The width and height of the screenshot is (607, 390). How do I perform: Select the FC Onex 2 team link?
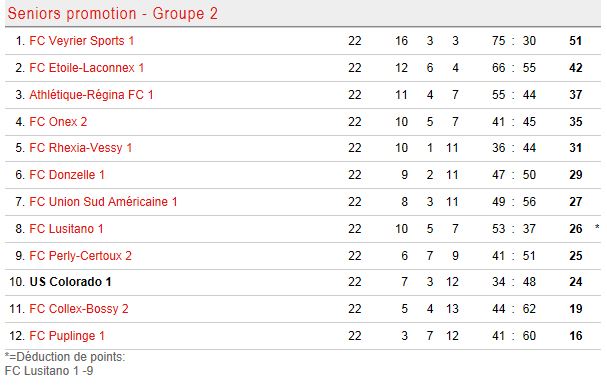[58, 122]
